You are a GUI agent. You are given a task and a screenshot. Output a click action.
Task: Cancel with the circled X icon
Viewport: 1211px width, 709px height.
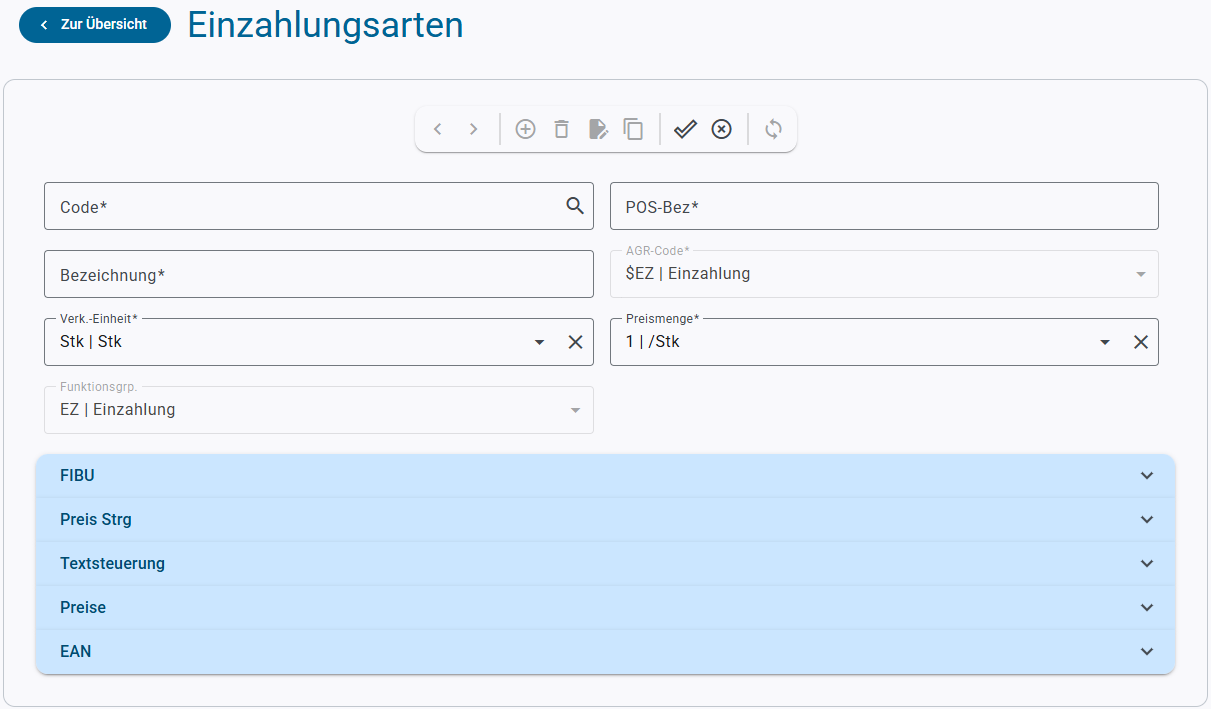click(x=721, y=129)
